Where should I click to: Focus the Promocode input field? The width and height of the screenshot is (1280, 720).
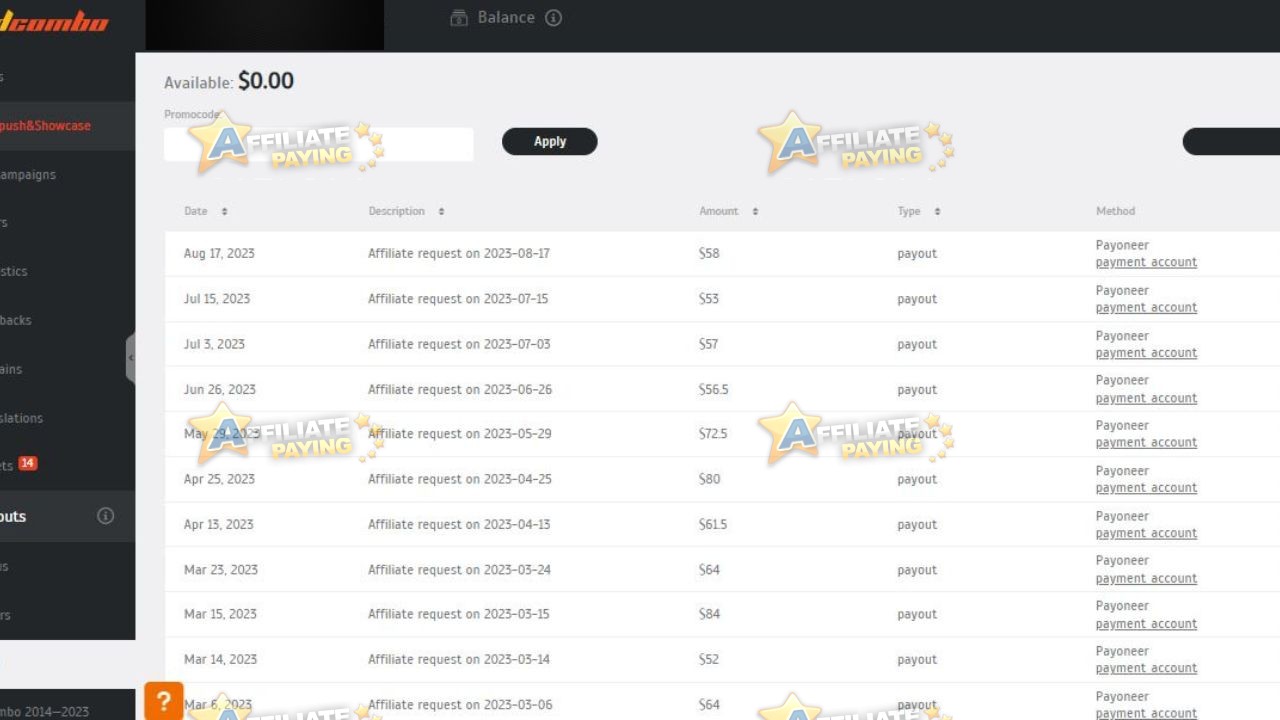(x=318, y=144)
